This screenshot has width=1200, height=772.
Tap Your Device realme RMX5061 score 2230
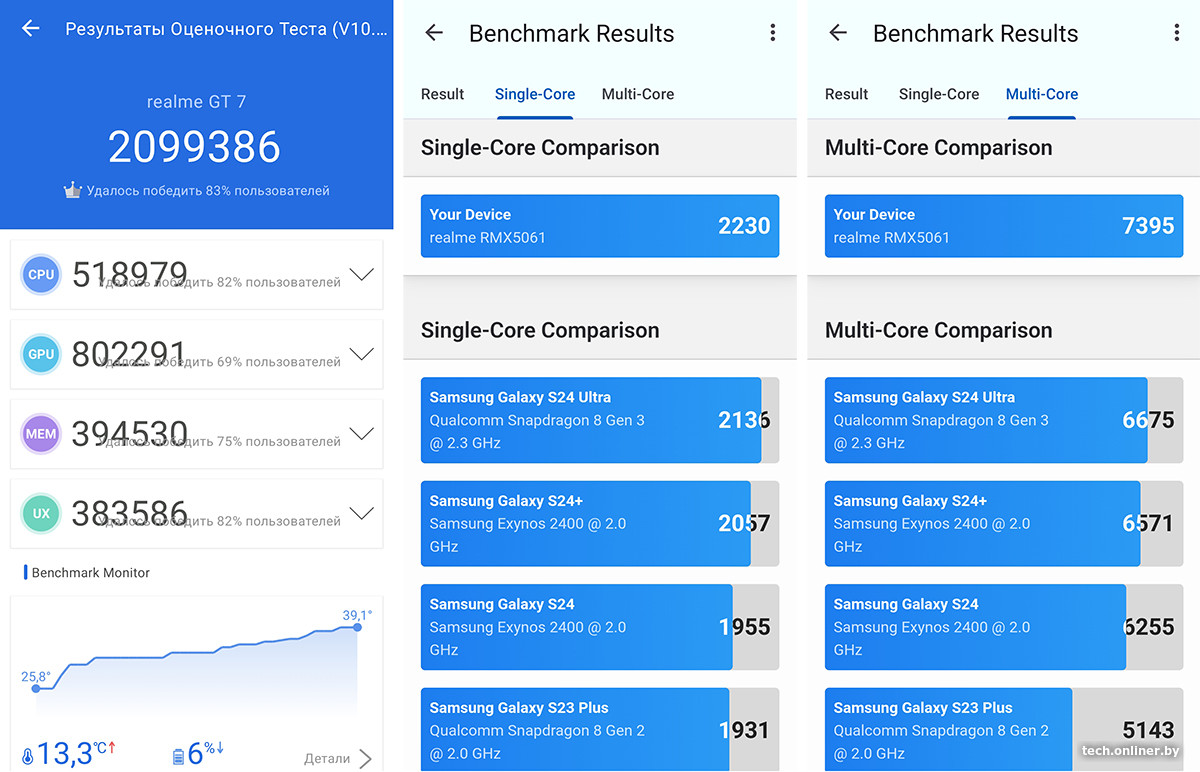click(600, 226)
